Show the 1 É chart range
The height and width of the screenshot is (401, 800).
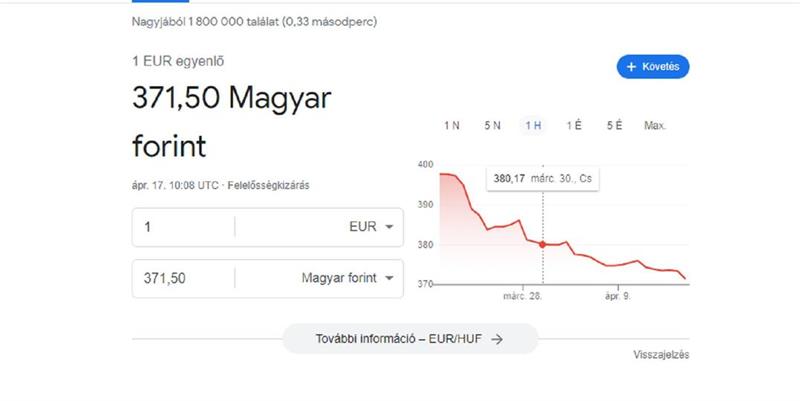(574, 126)
